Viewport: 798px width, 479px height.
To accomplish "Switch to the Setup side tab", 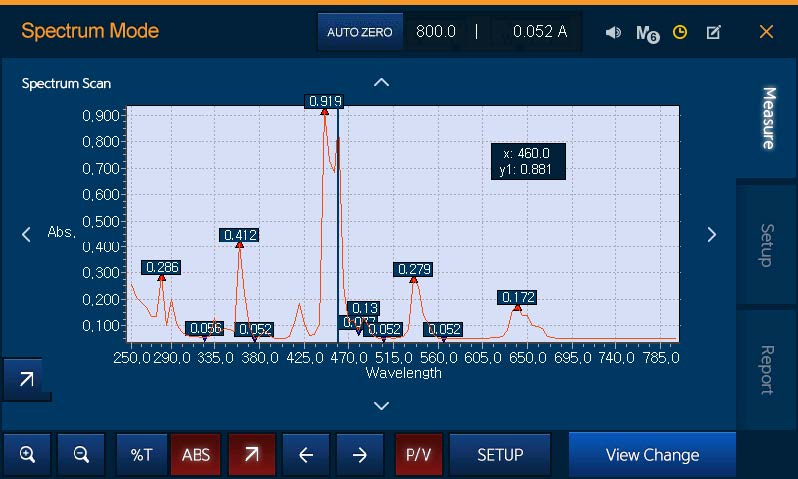I will (x=767, y=245).
